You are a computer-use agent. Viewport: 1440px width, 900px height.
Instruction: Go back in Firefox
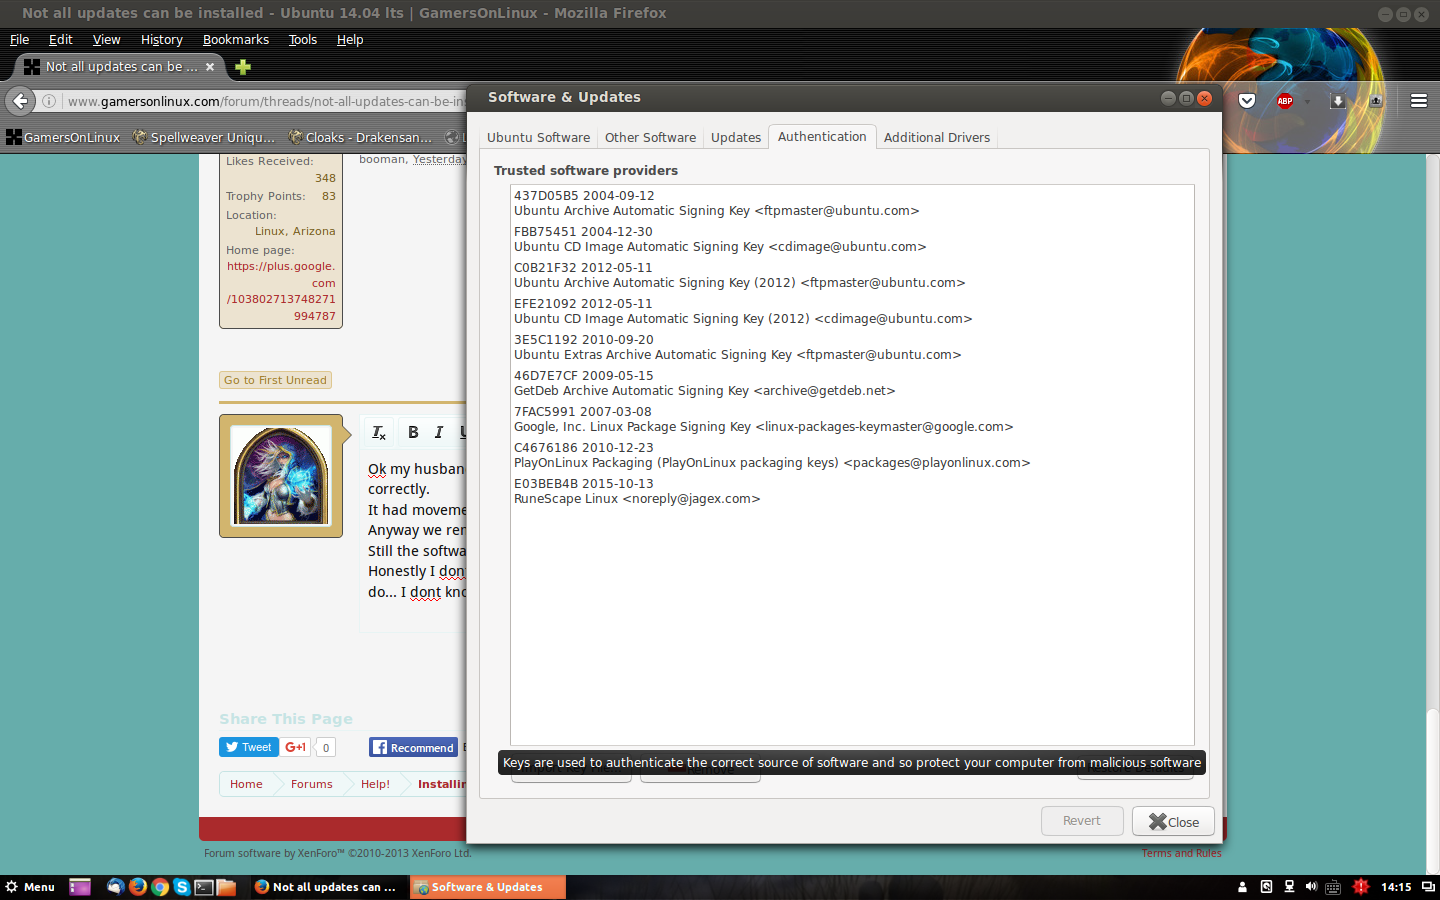point(20,101)
